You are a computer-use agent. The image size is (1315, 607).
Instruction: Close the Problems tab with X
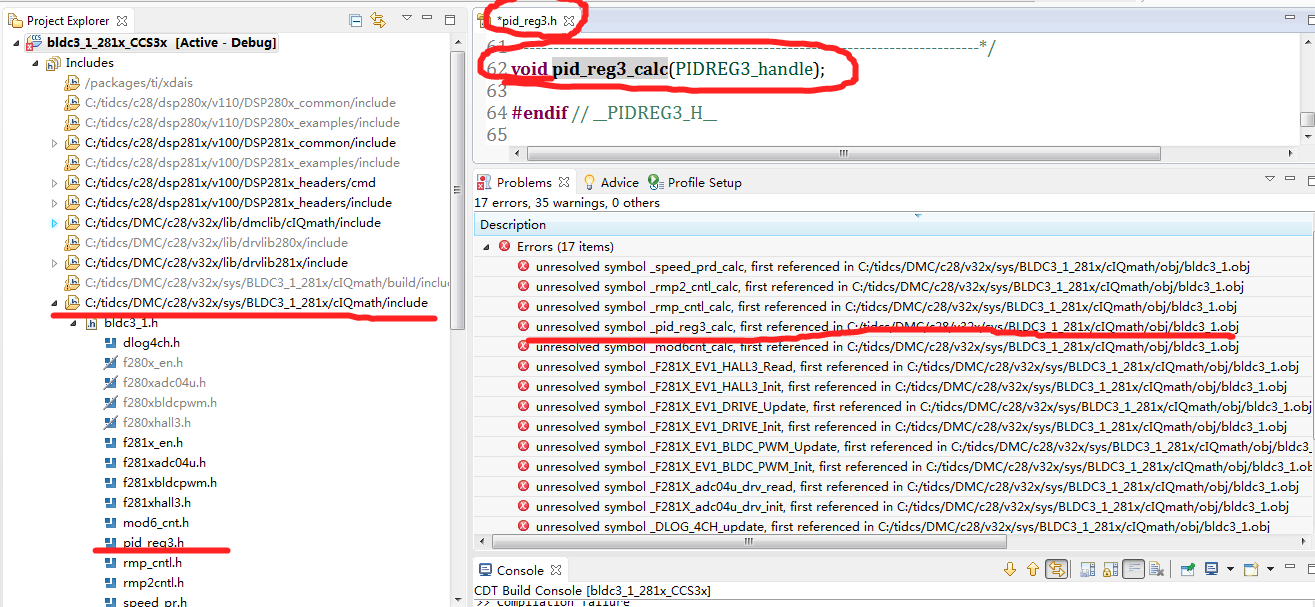click(x=564, y=182)
